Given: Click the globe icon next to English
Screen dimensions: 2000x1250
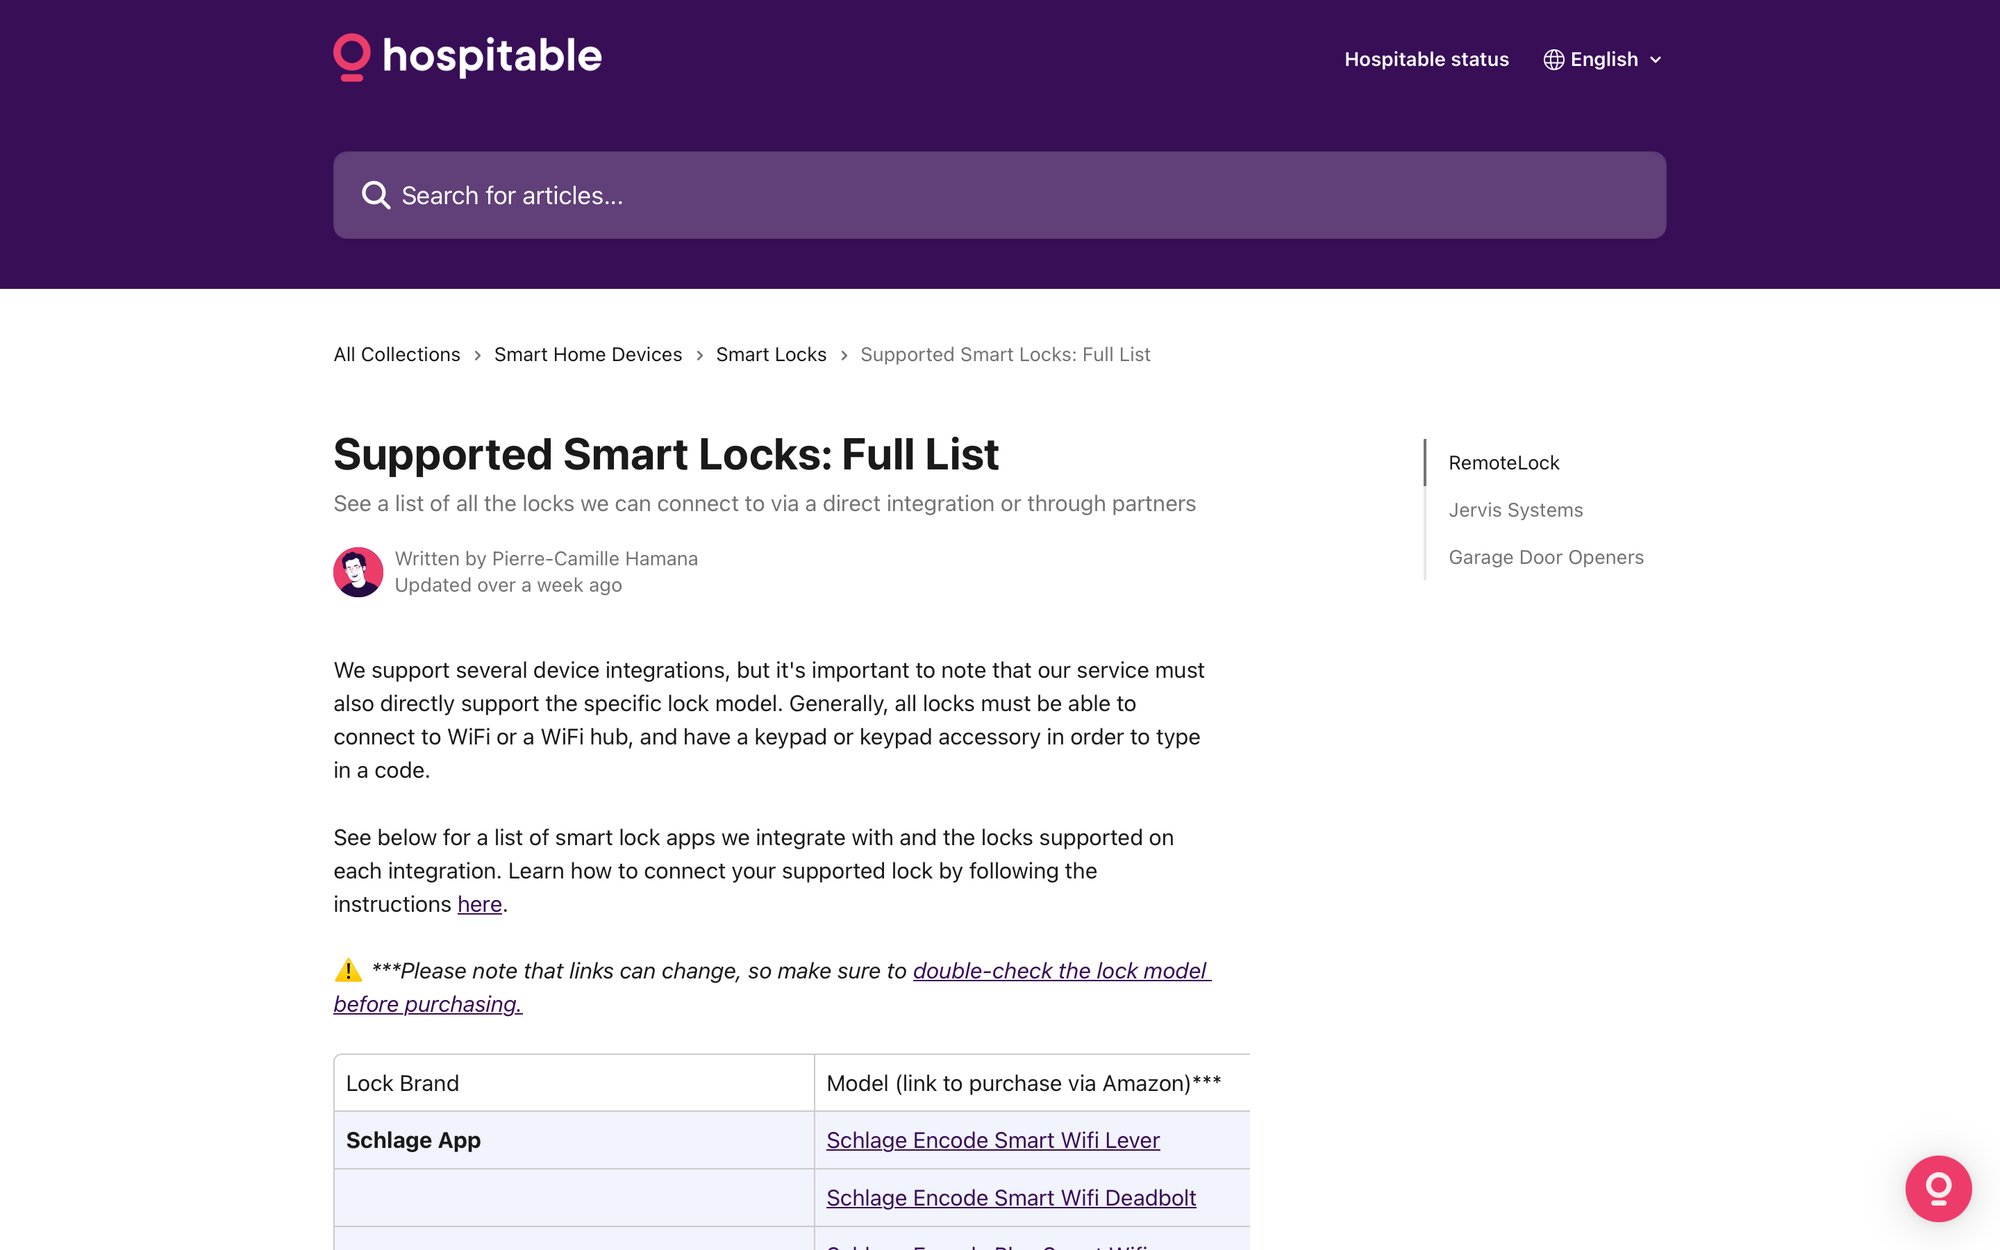Looking at the screenshot, I should tap(1553, 59).
